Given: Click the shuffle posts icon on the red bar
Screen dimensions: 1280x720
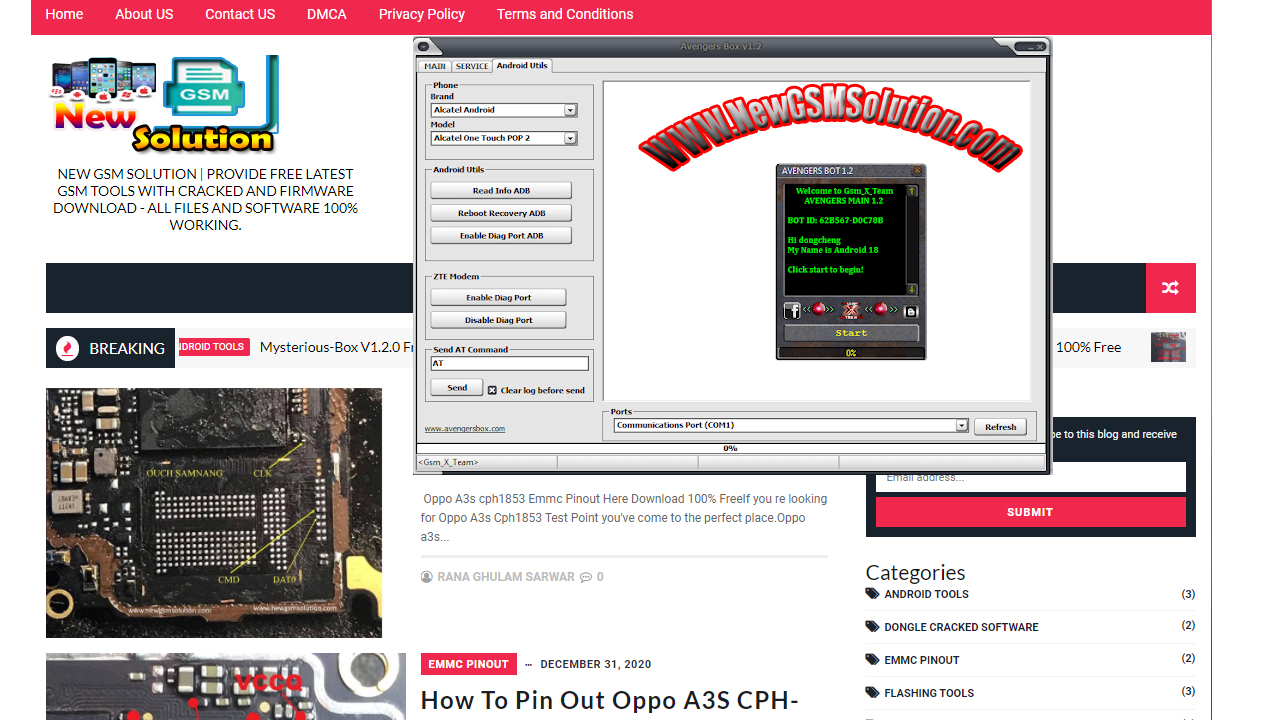Looking at the screenshot, I should pos(1170,287).
